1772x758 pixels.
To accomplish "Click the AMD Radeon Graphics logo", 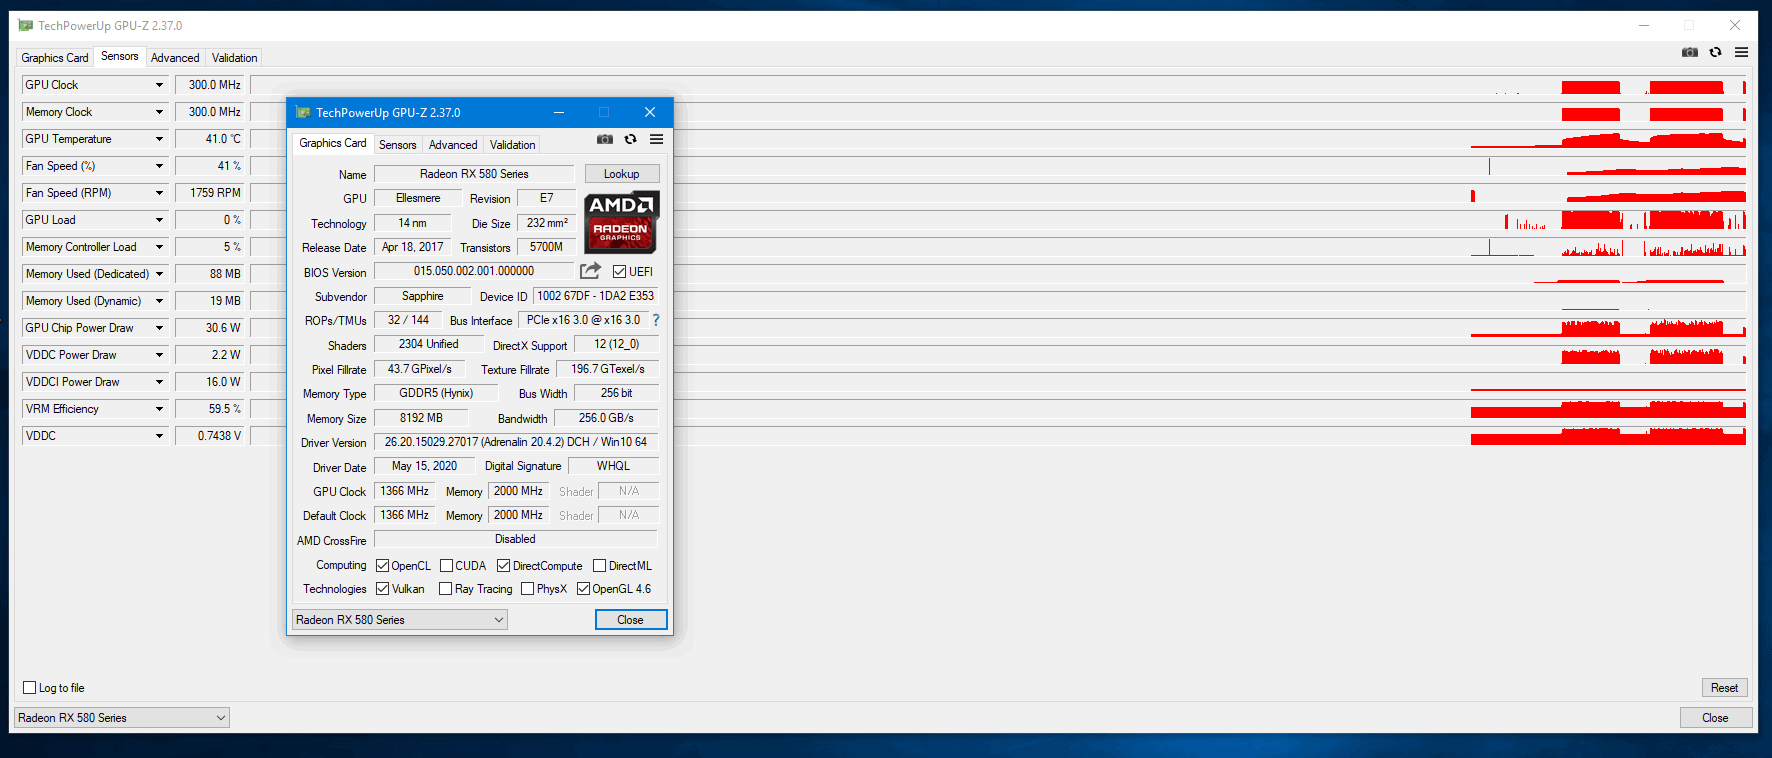I will click(x=621, y=221).
